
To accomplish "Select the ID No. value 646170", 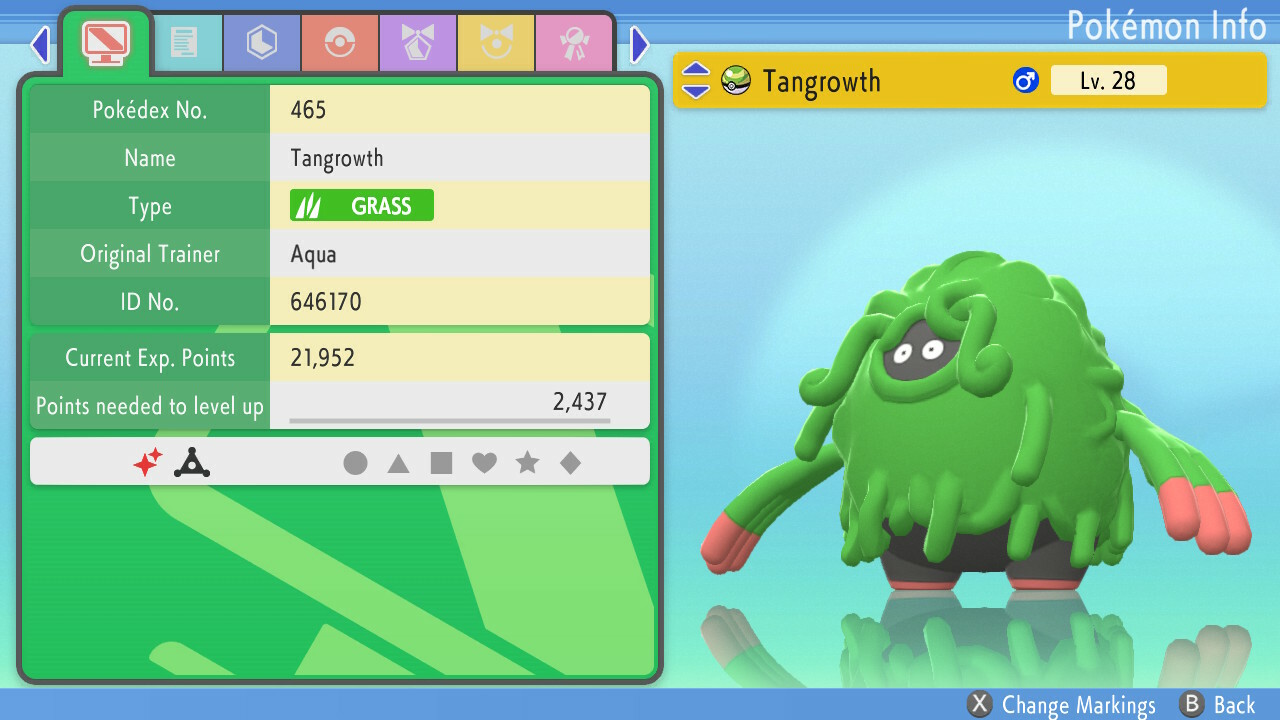I will coord(326,302).
